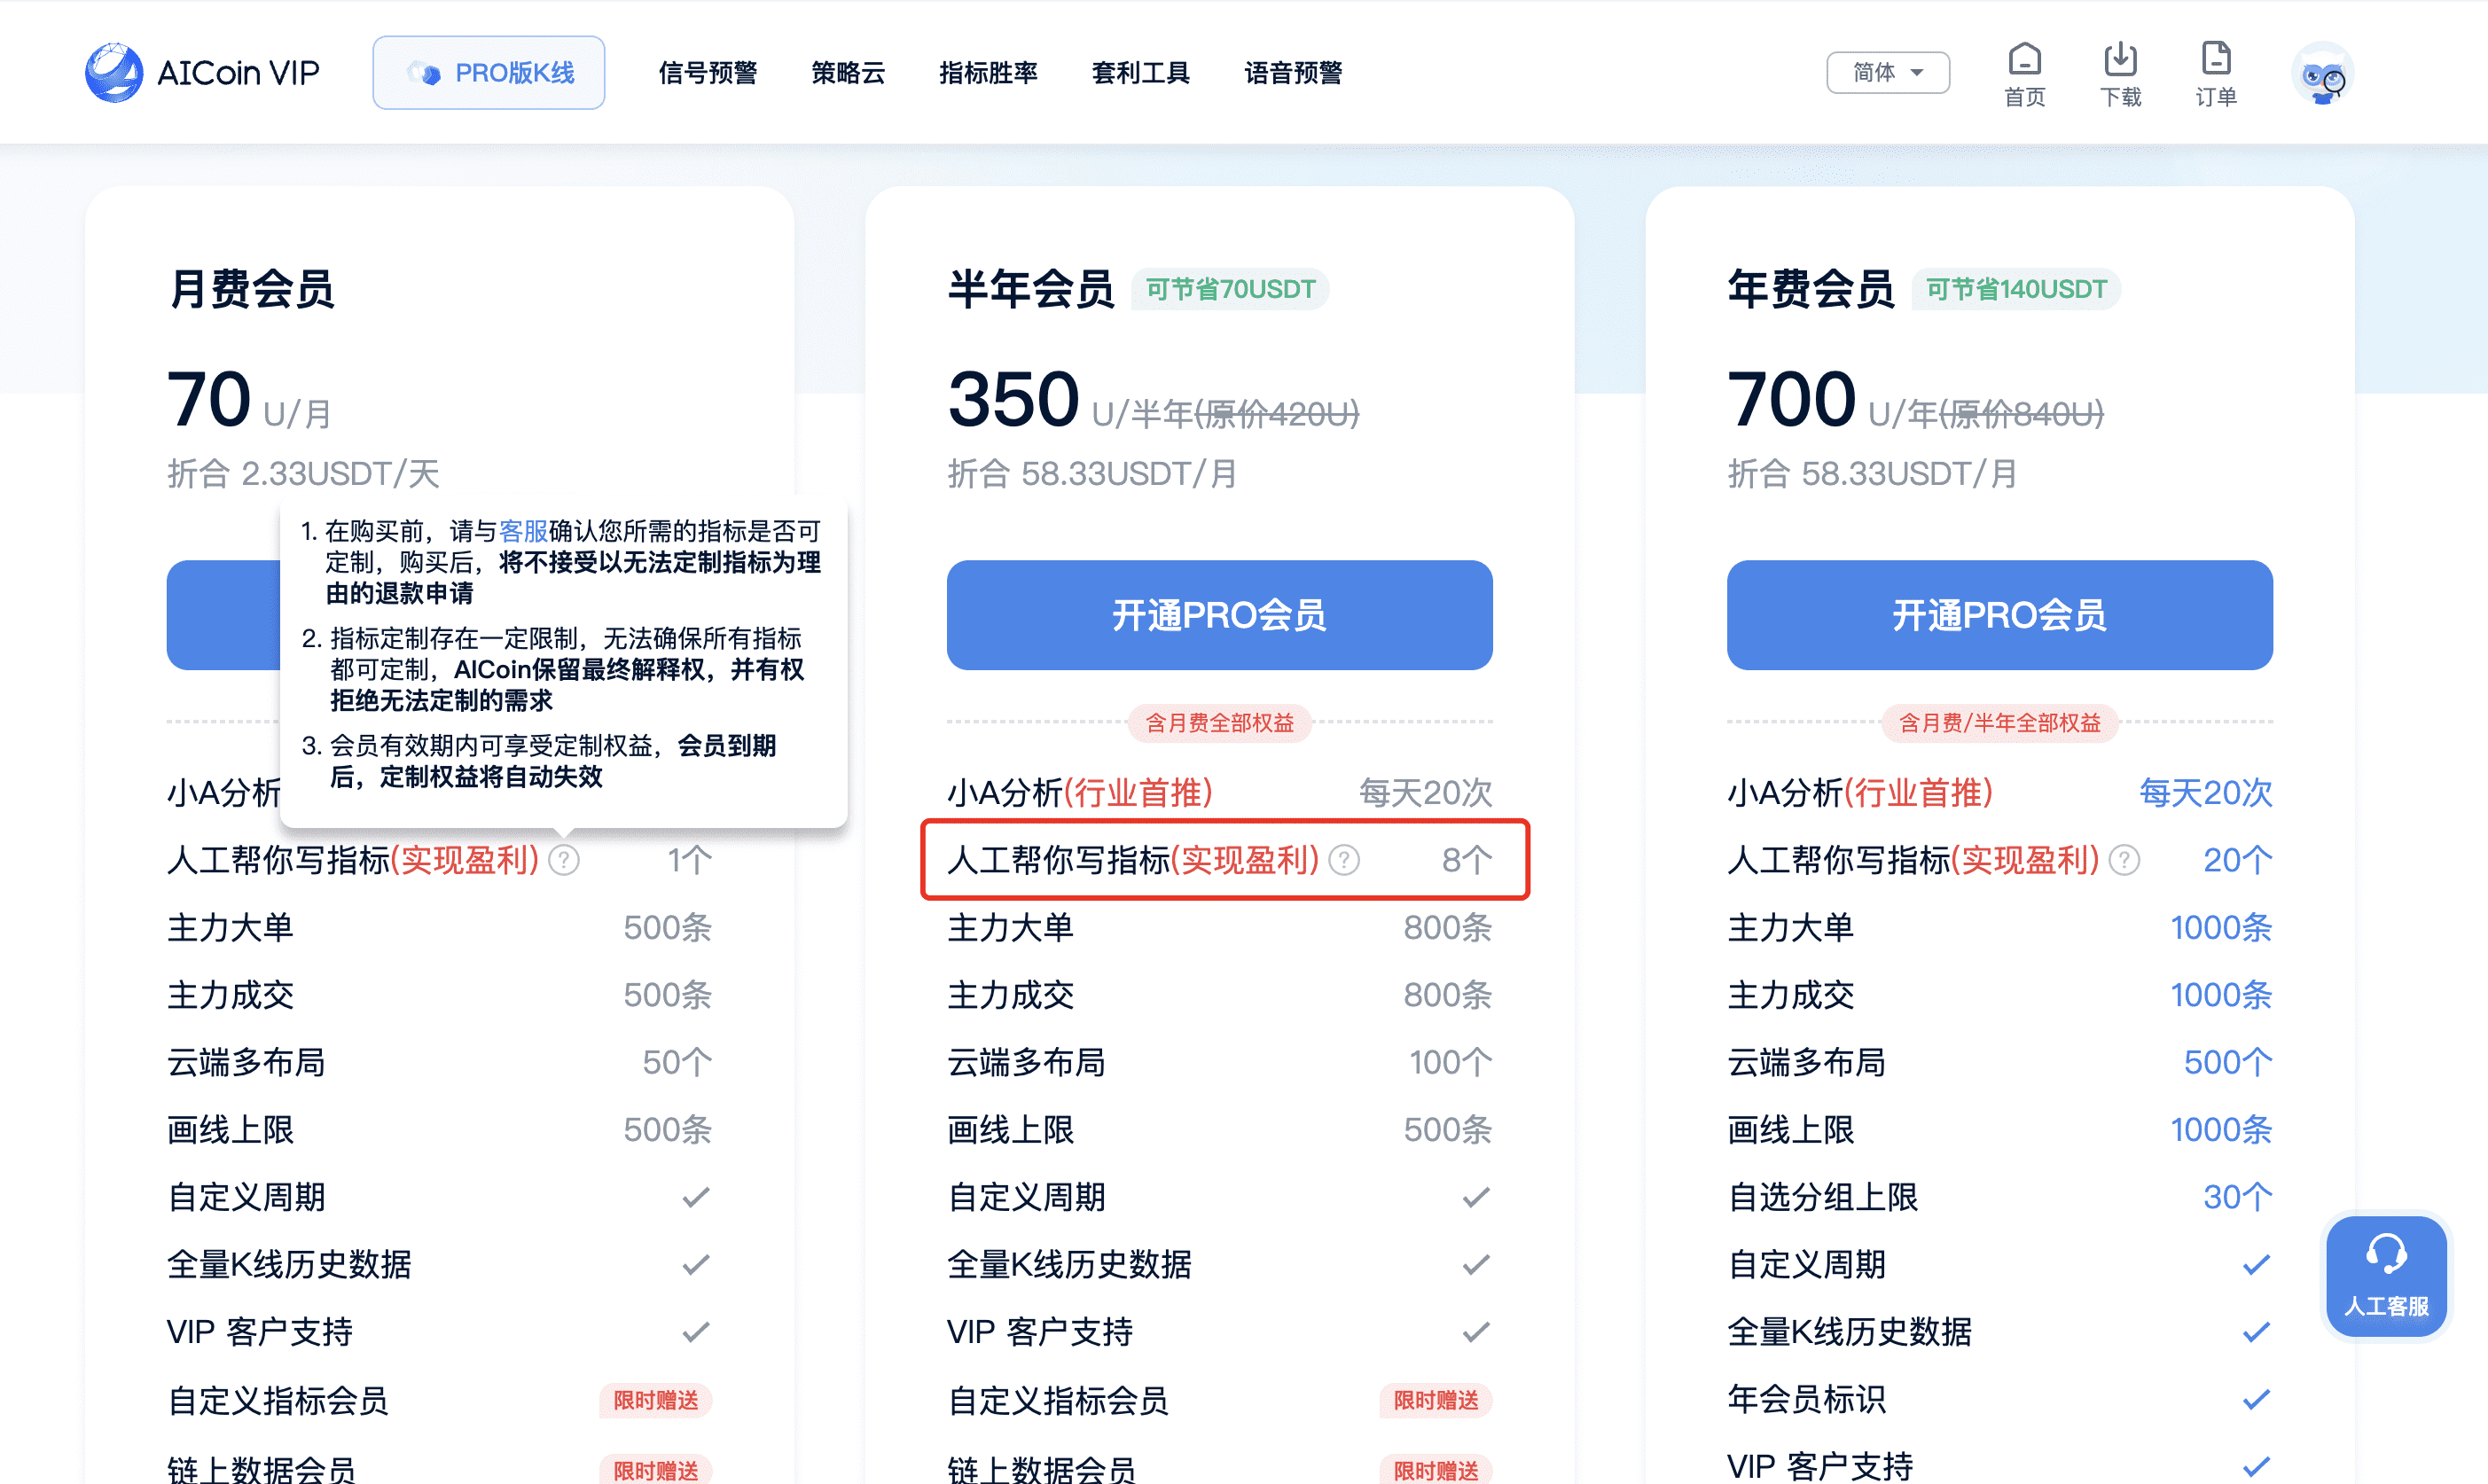Click 限时赠送 tag for 自定义指标会员 in 半年会员
Screen dimensions: 2488x1484
coord(1436,1400)
